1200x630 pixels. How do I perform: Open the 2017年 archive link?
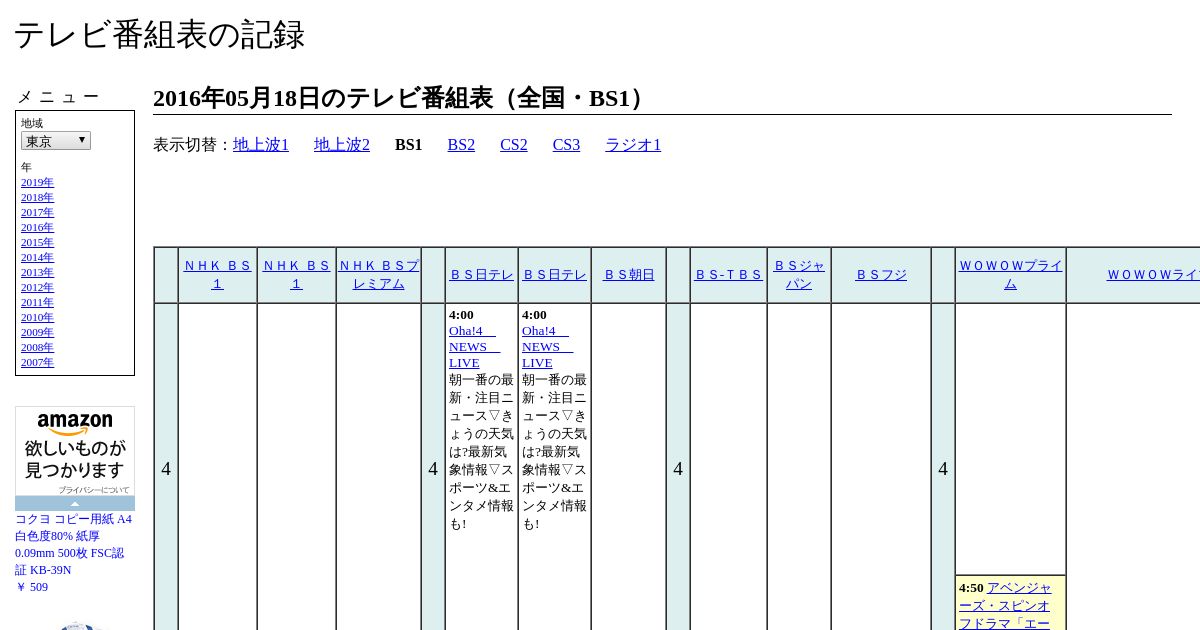(37, 213)
